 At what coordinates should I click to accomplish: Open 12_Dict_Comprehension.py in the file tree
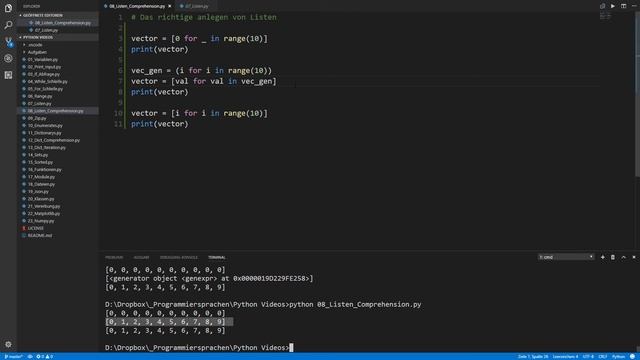click(x=58, y=140)
